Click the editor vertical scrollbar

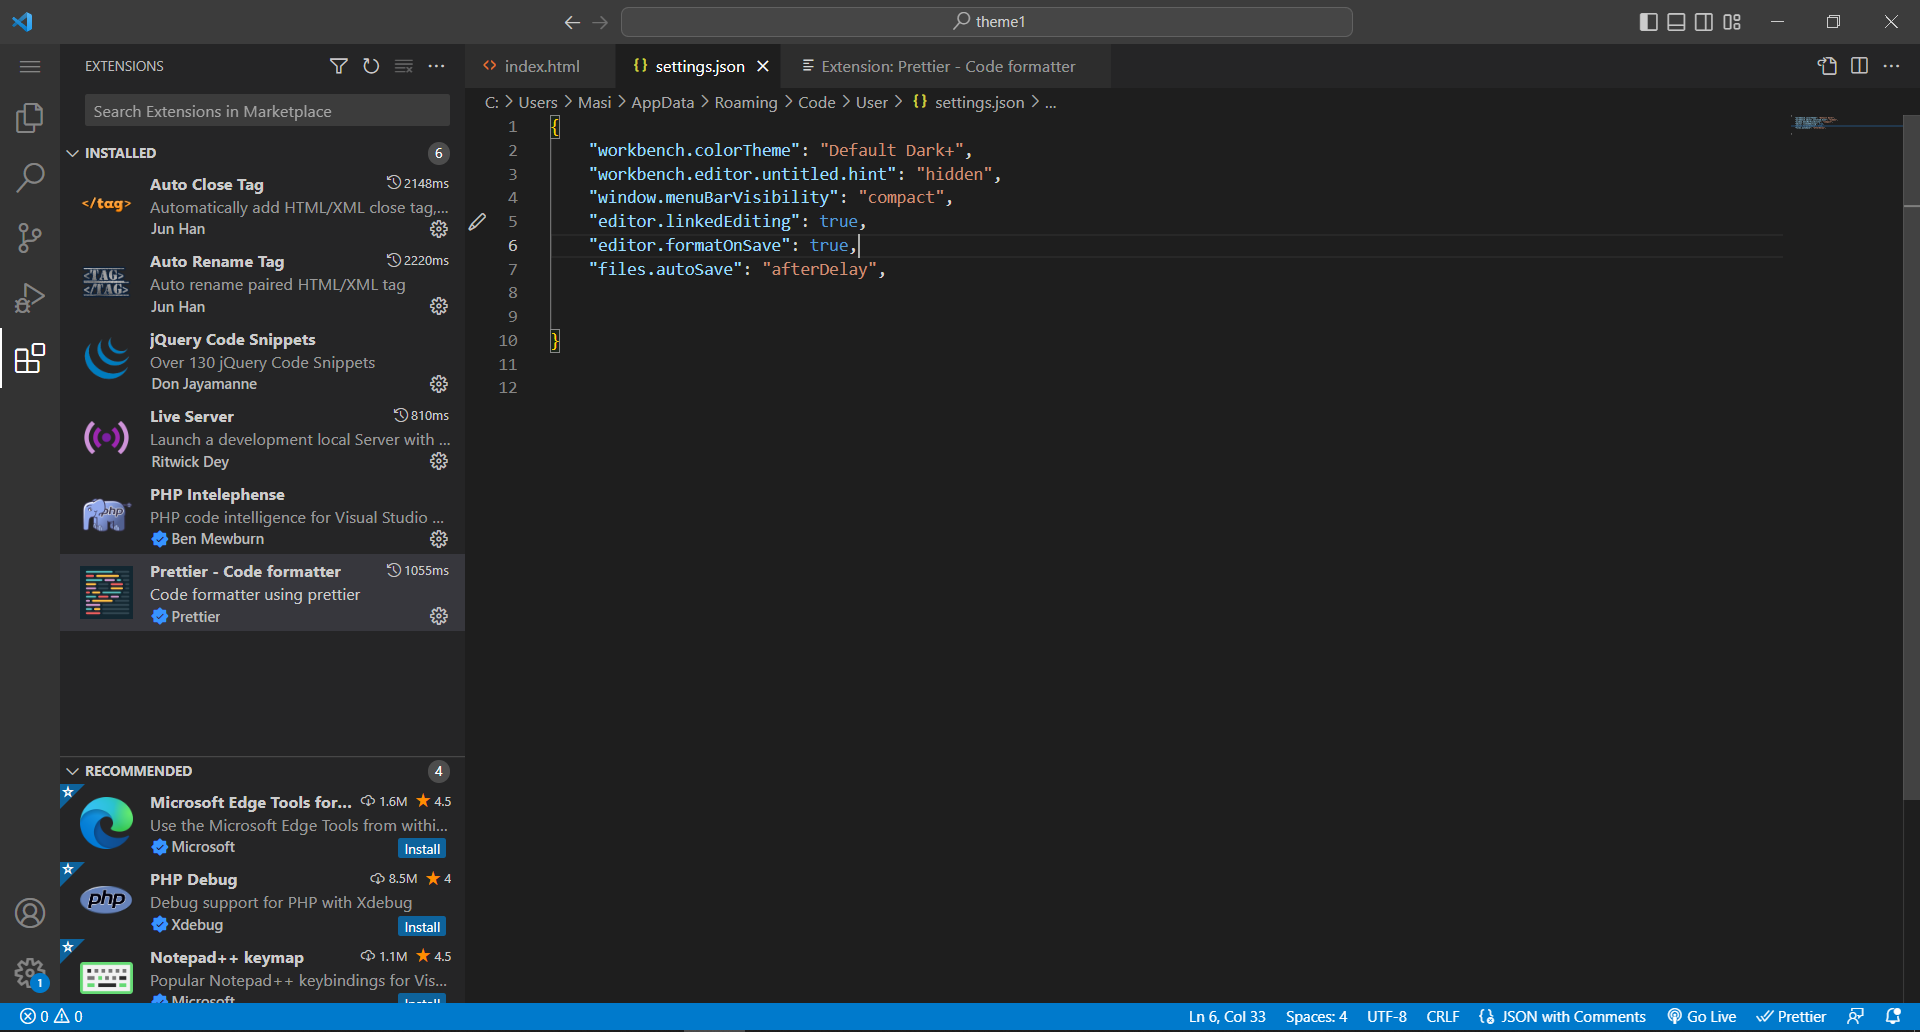1911,457
